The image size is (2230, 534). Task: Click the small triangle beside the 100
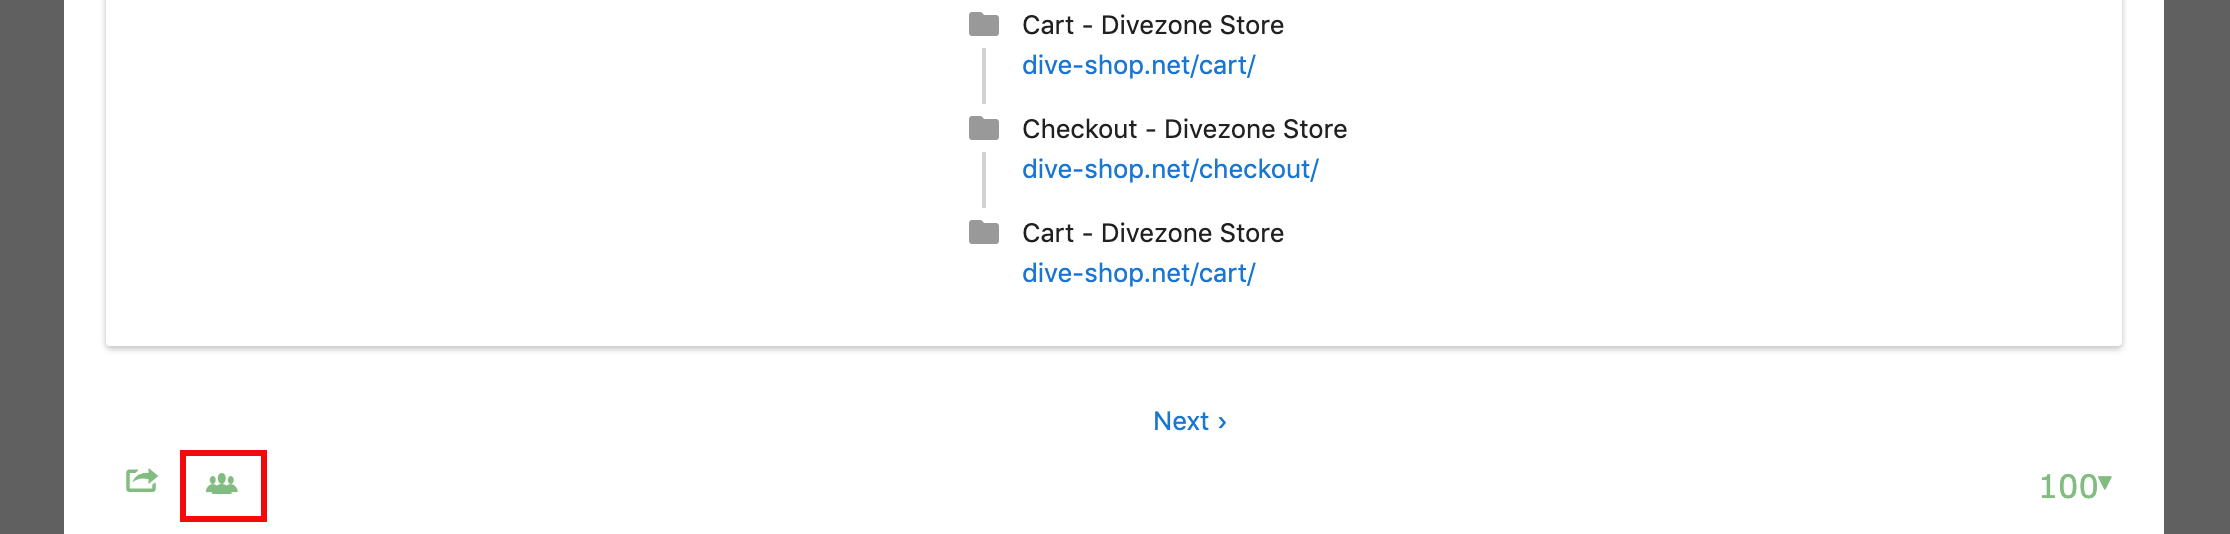coord(2105,483)
